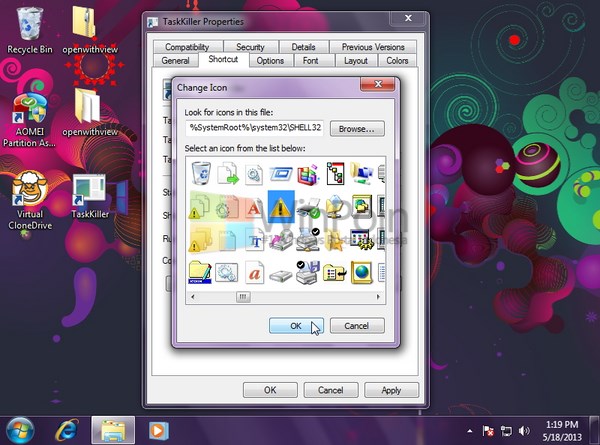Viewport: 600px width, 445px height.
Task: Select the Shortcut tab
Action: click(x=223, y=59)
